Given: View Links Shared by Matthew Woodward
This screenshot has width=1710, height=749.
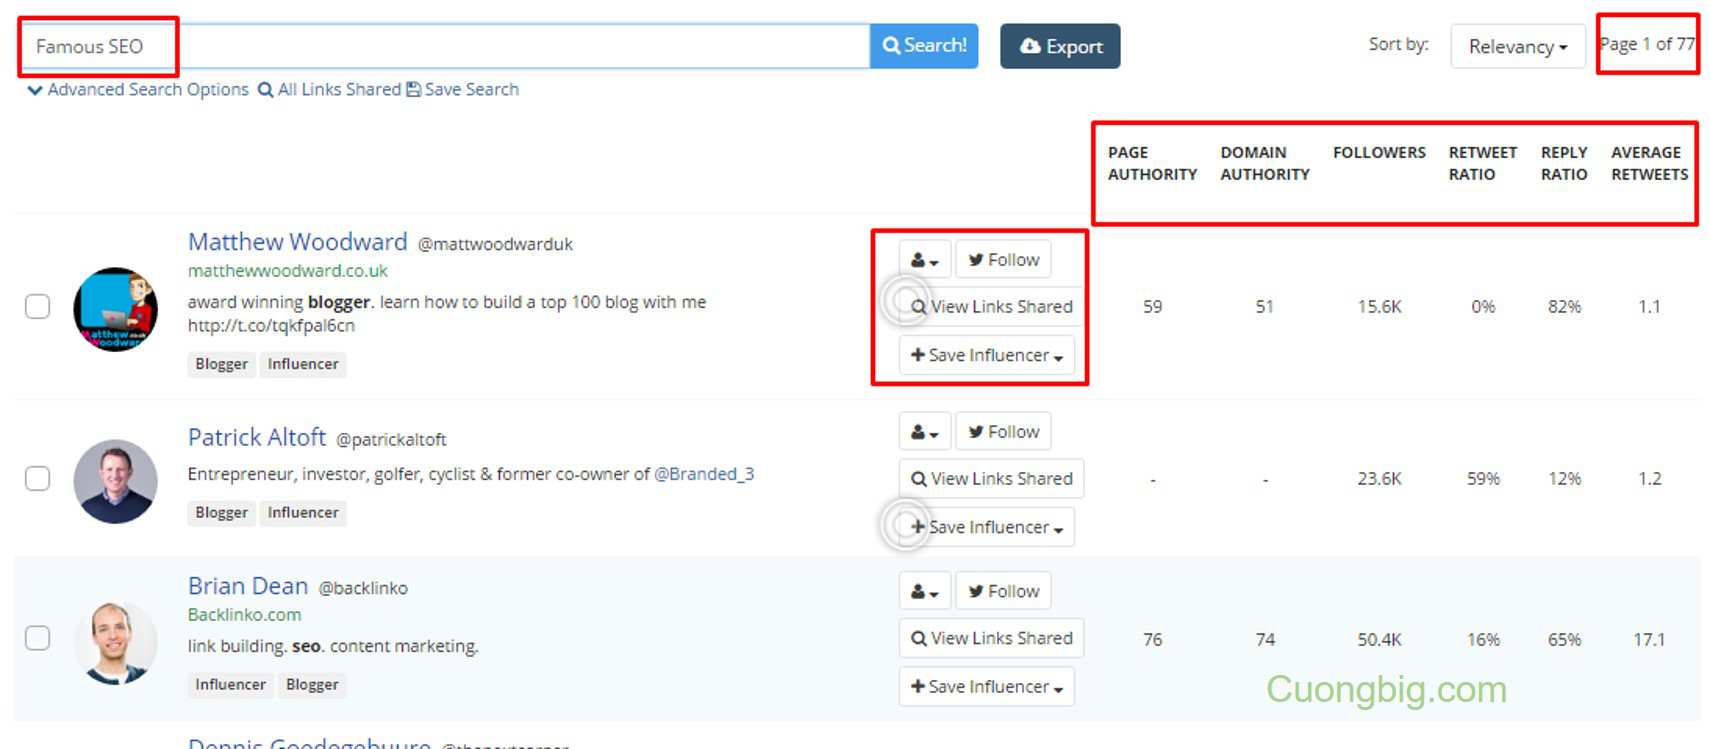Looking at the screenshot, I should pos(991,307).
